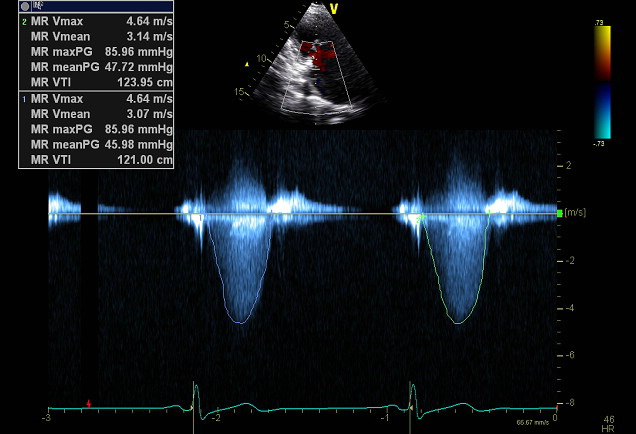Click the round gray icon in measurement panel header
This screenshot has height=434, width=636.
tap(25, 6)
